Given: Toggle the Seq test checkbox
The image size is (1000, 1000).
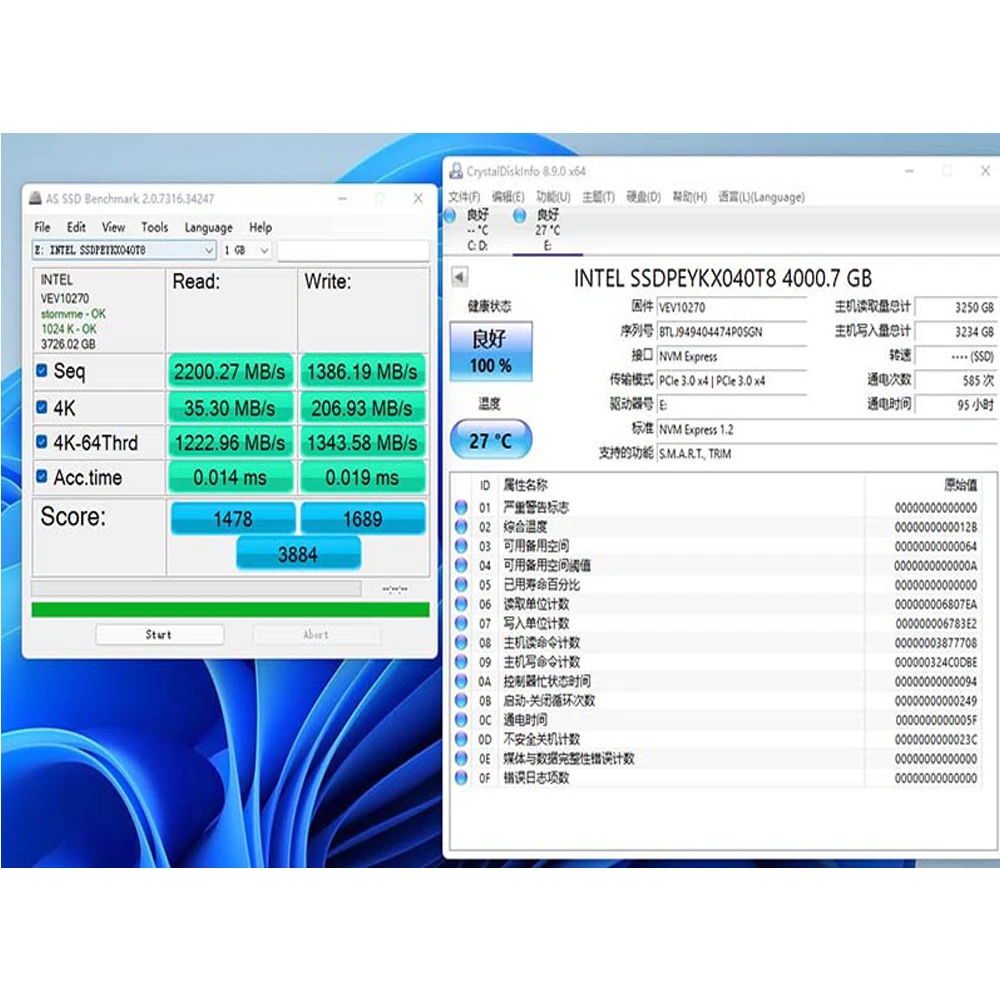Looking at the screenshot, I should pos(40,370).
